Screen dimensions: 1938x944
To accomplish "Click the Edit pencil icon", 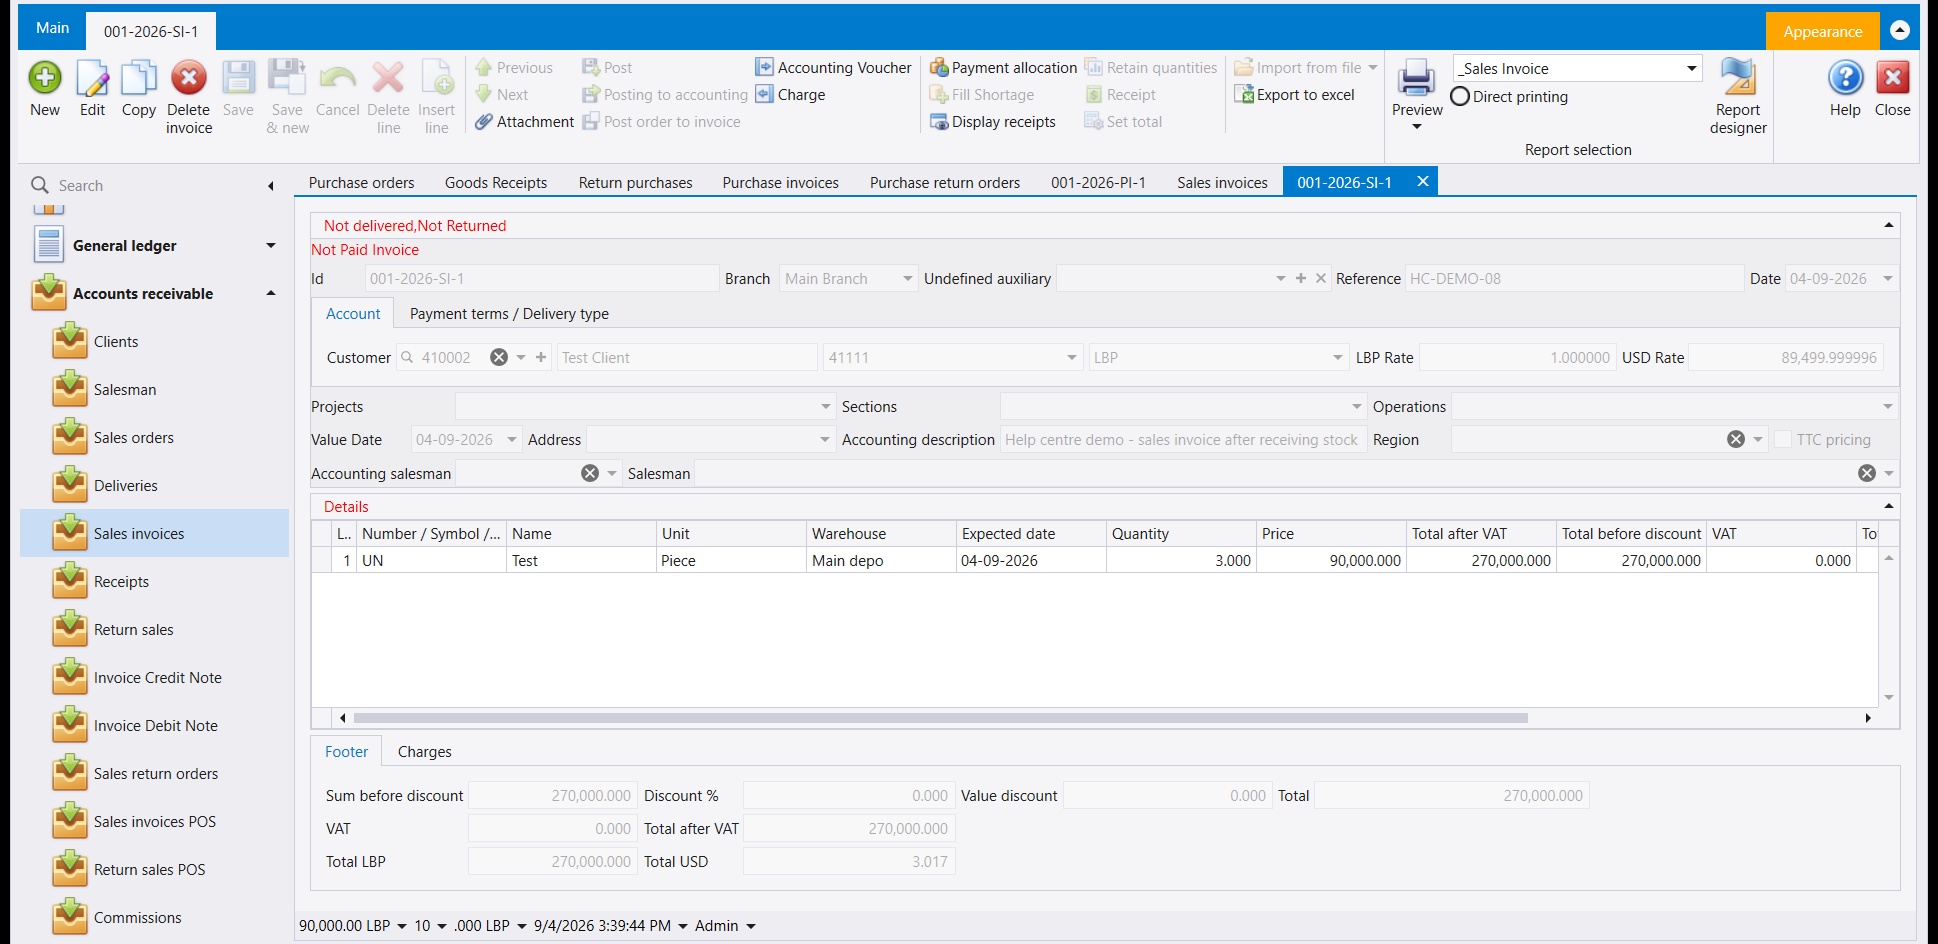I will click(x=92, y=78).
